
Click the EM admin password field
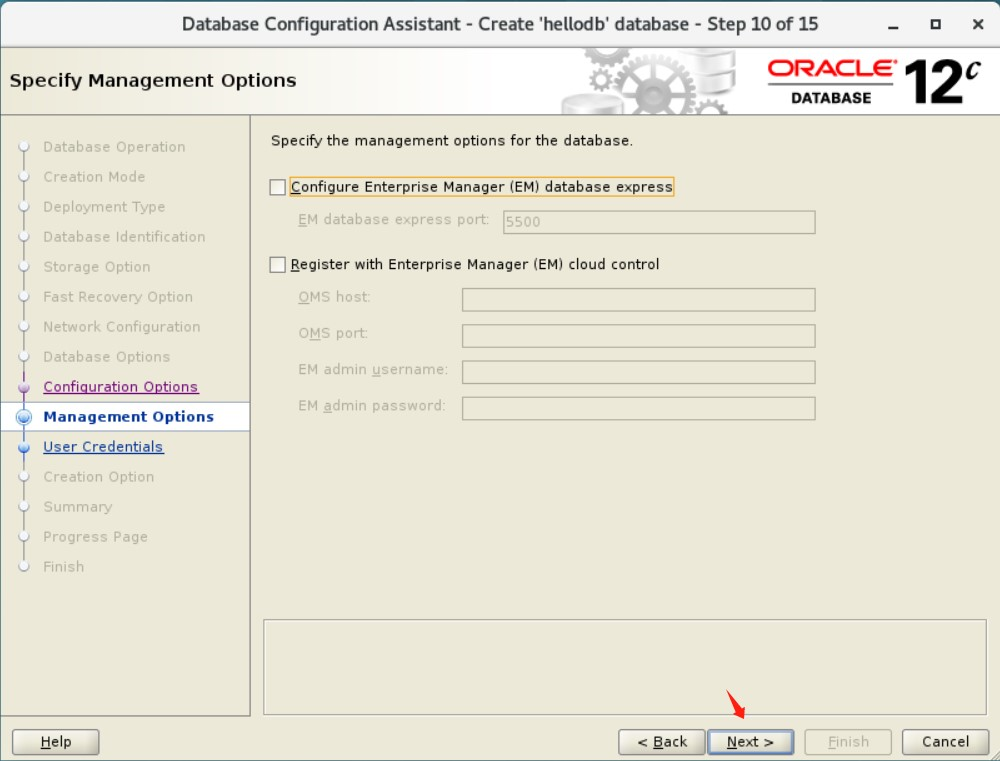pos(638,409)
